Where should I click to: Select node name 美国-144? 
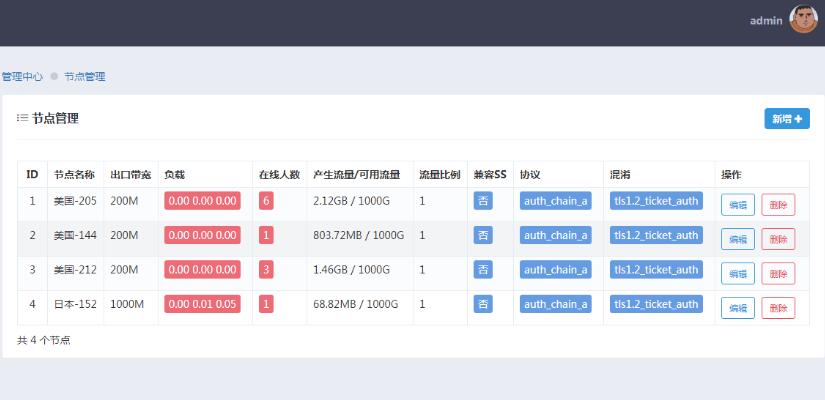point(75,235)
